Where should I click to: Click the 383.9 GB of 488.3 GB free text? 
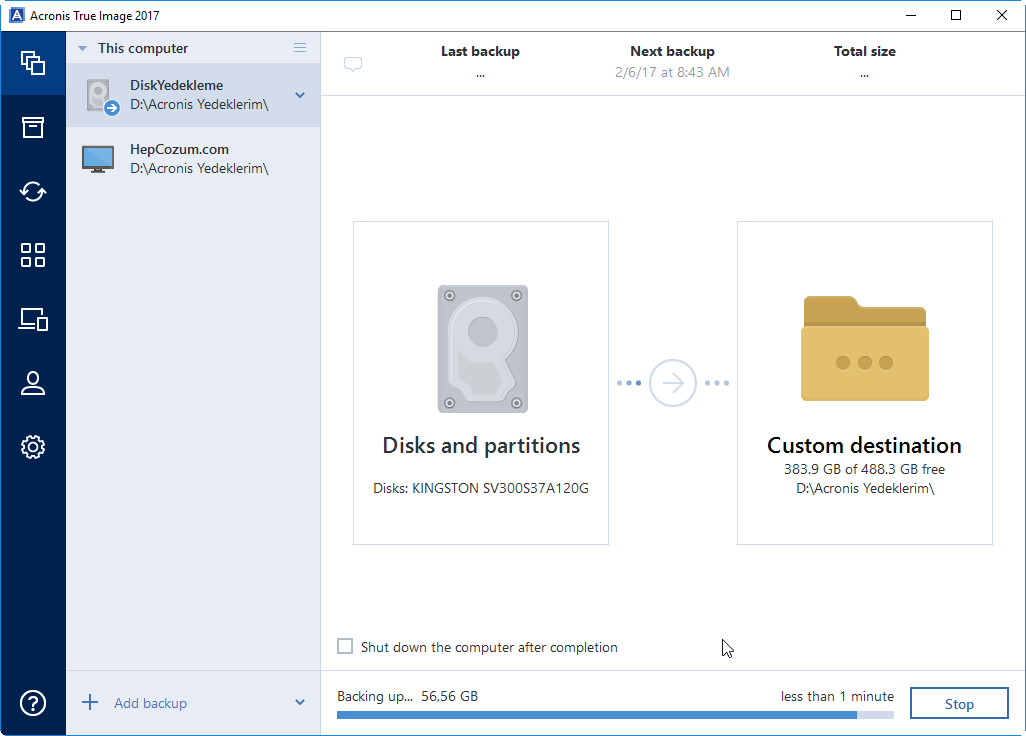coord(864,469)
